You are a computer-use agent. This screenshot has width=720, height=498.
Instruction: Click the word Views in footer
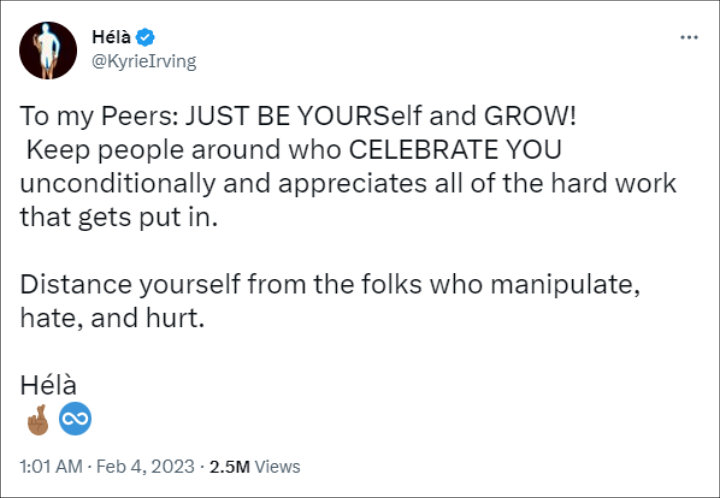click(277, 467)
